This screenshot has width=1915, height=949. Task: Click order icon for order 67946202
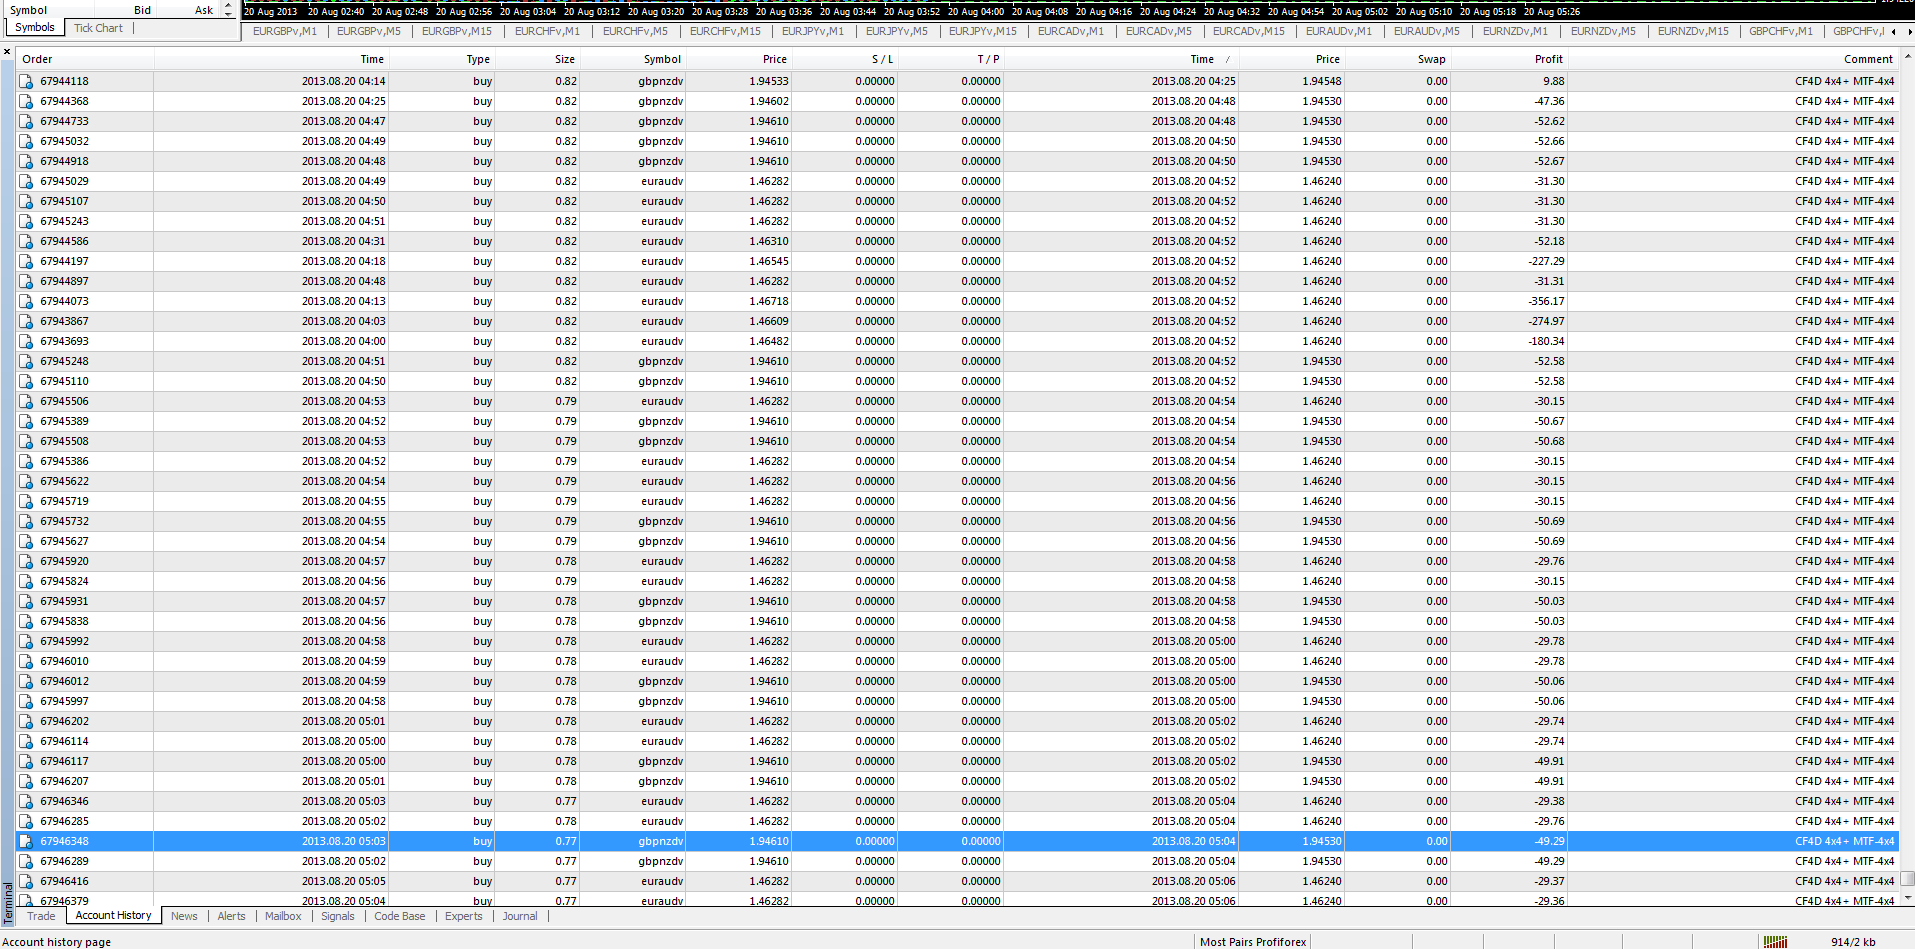coord(26,721)
